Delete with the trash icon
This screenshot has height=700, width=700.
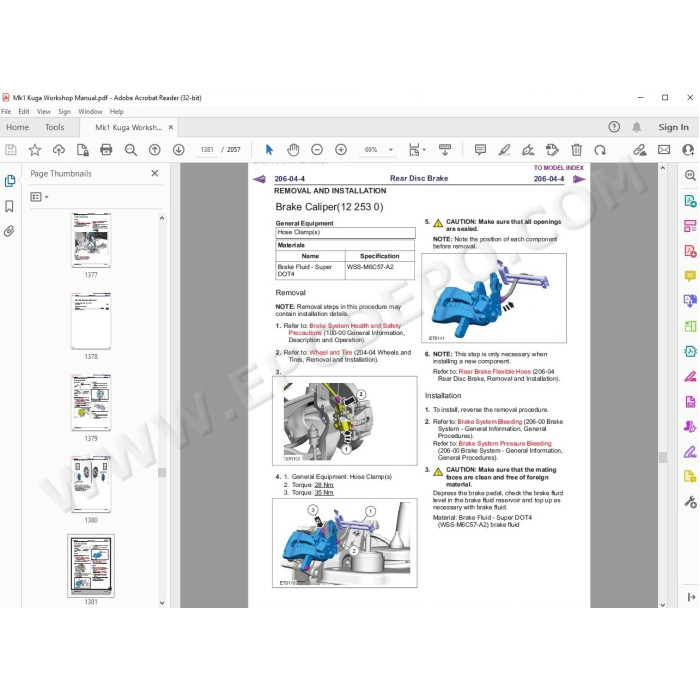click(576, 150)
